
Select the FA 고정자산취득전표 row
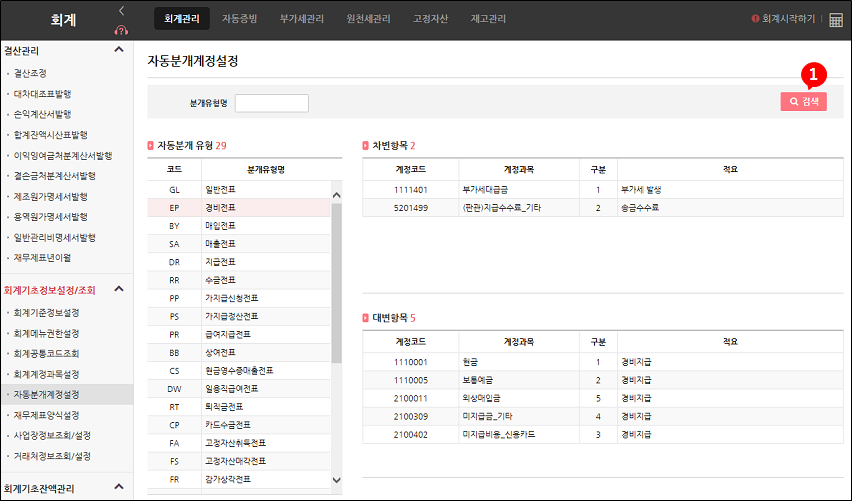pos(239,443)
